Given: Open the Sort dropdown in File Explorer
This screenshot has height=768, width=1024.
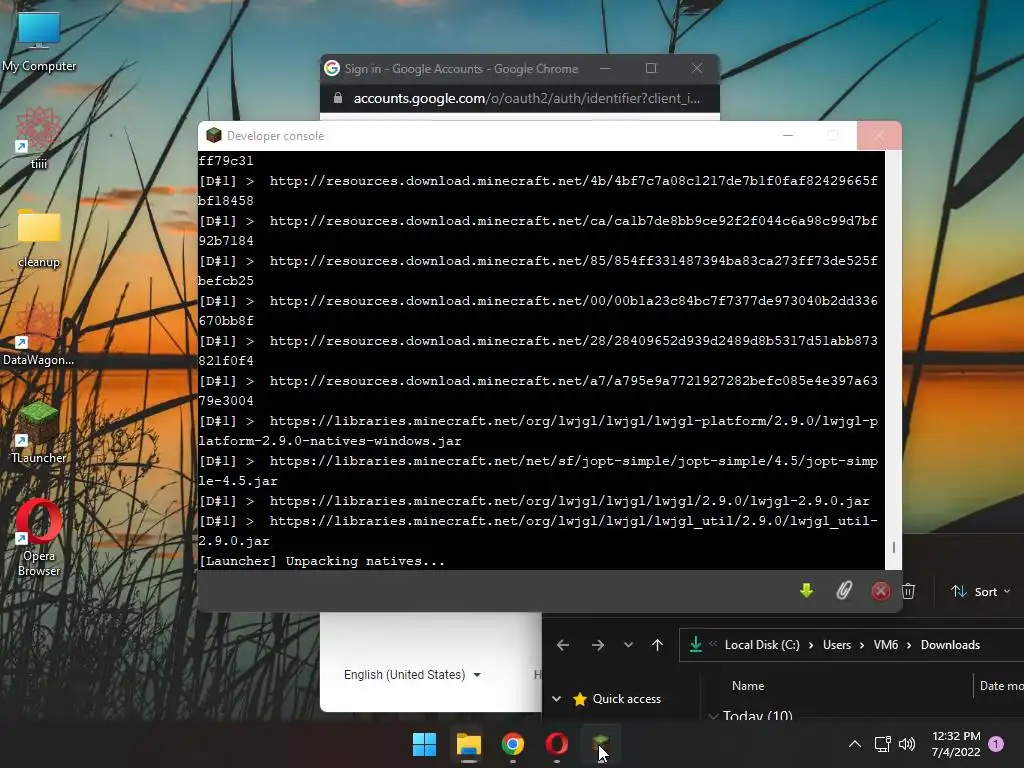Looking at the screenshot, I should 981,592.
